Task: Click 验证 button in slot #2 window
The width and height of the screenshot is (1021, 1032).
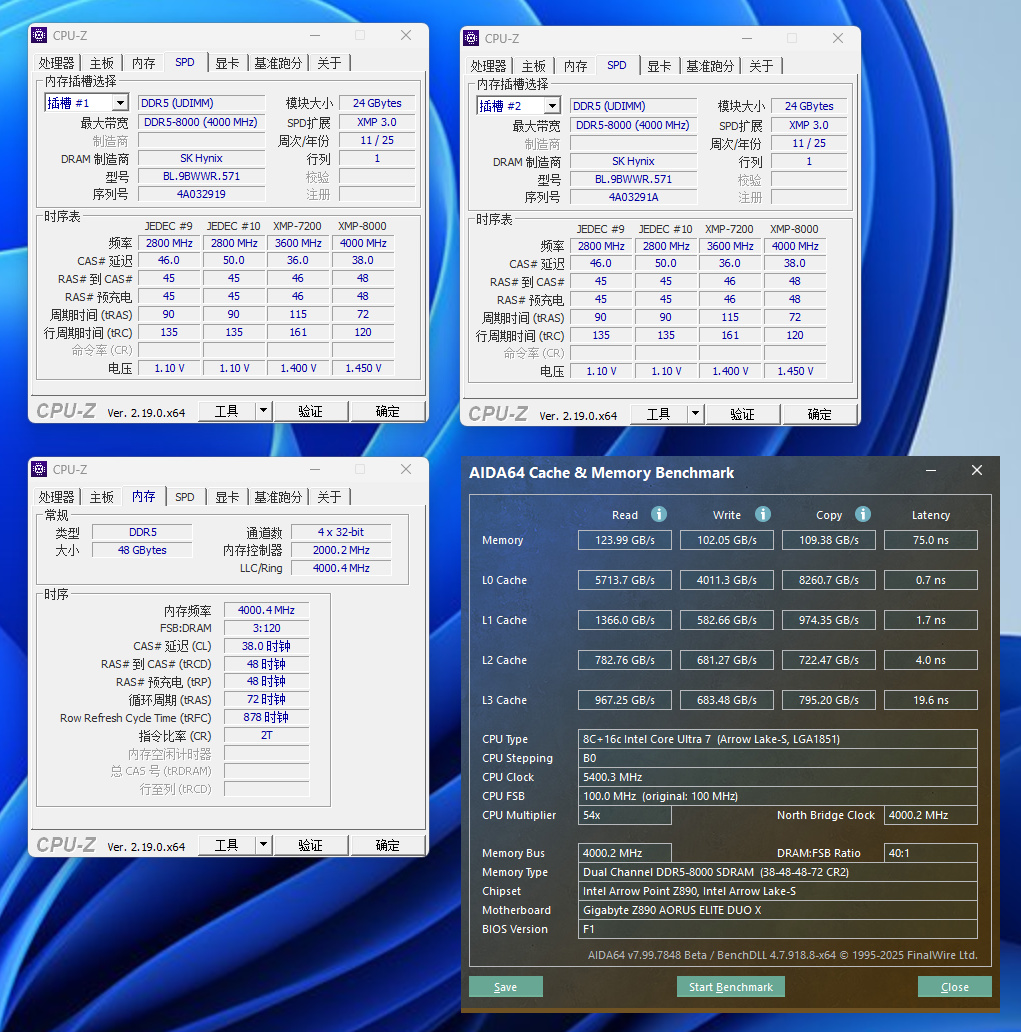Action: 742,414
